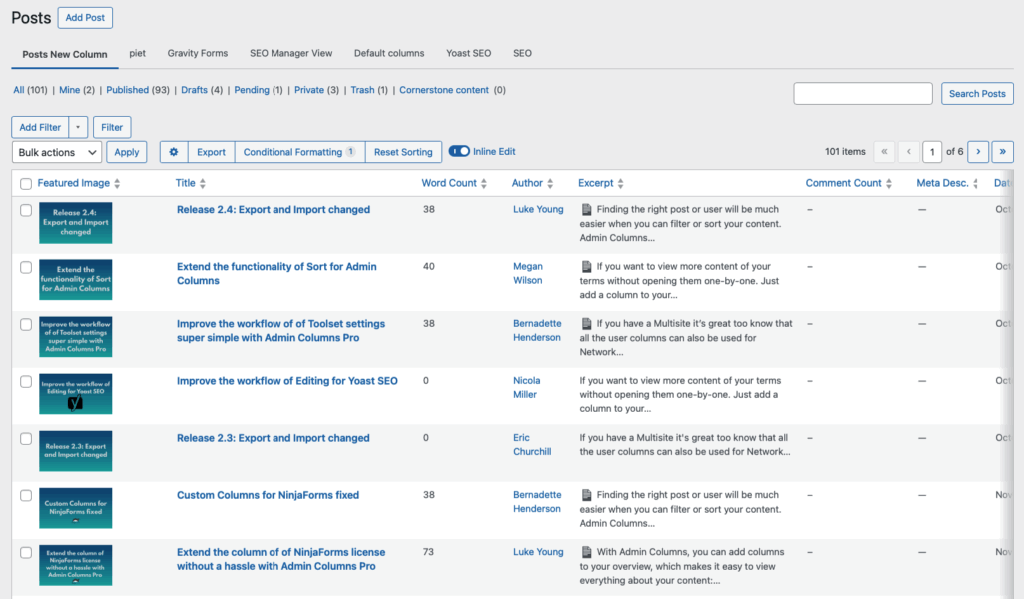
Task: Click the Export button
Action: 211,152
